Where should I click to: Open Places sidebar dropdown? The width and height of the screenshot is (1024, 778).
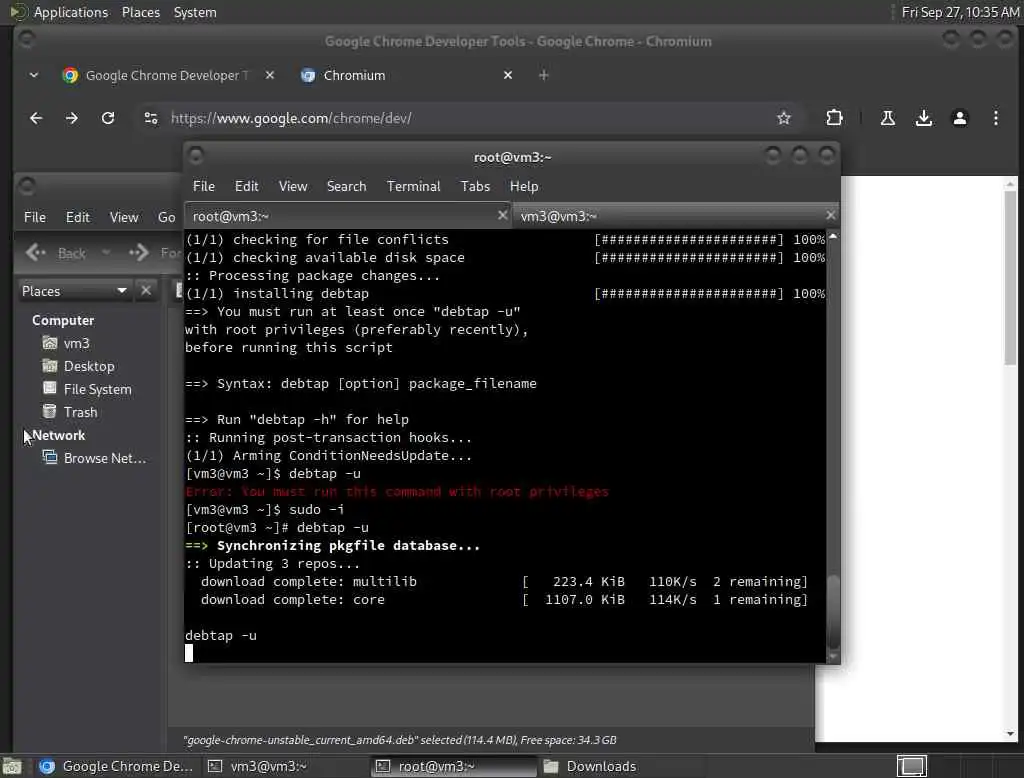tap(74, 291)
